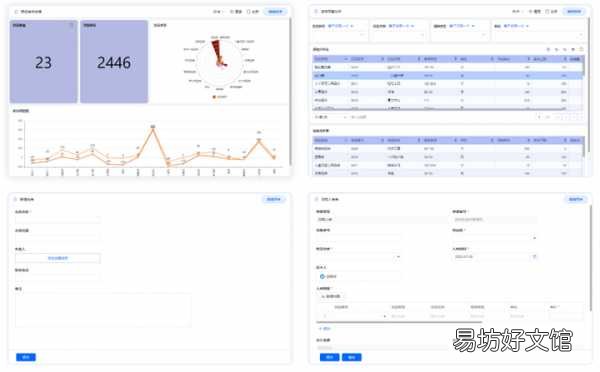Click the header icon of the bottom-right form panel
Viewport: 600px width, 372px height.
[x=316, y=199]
